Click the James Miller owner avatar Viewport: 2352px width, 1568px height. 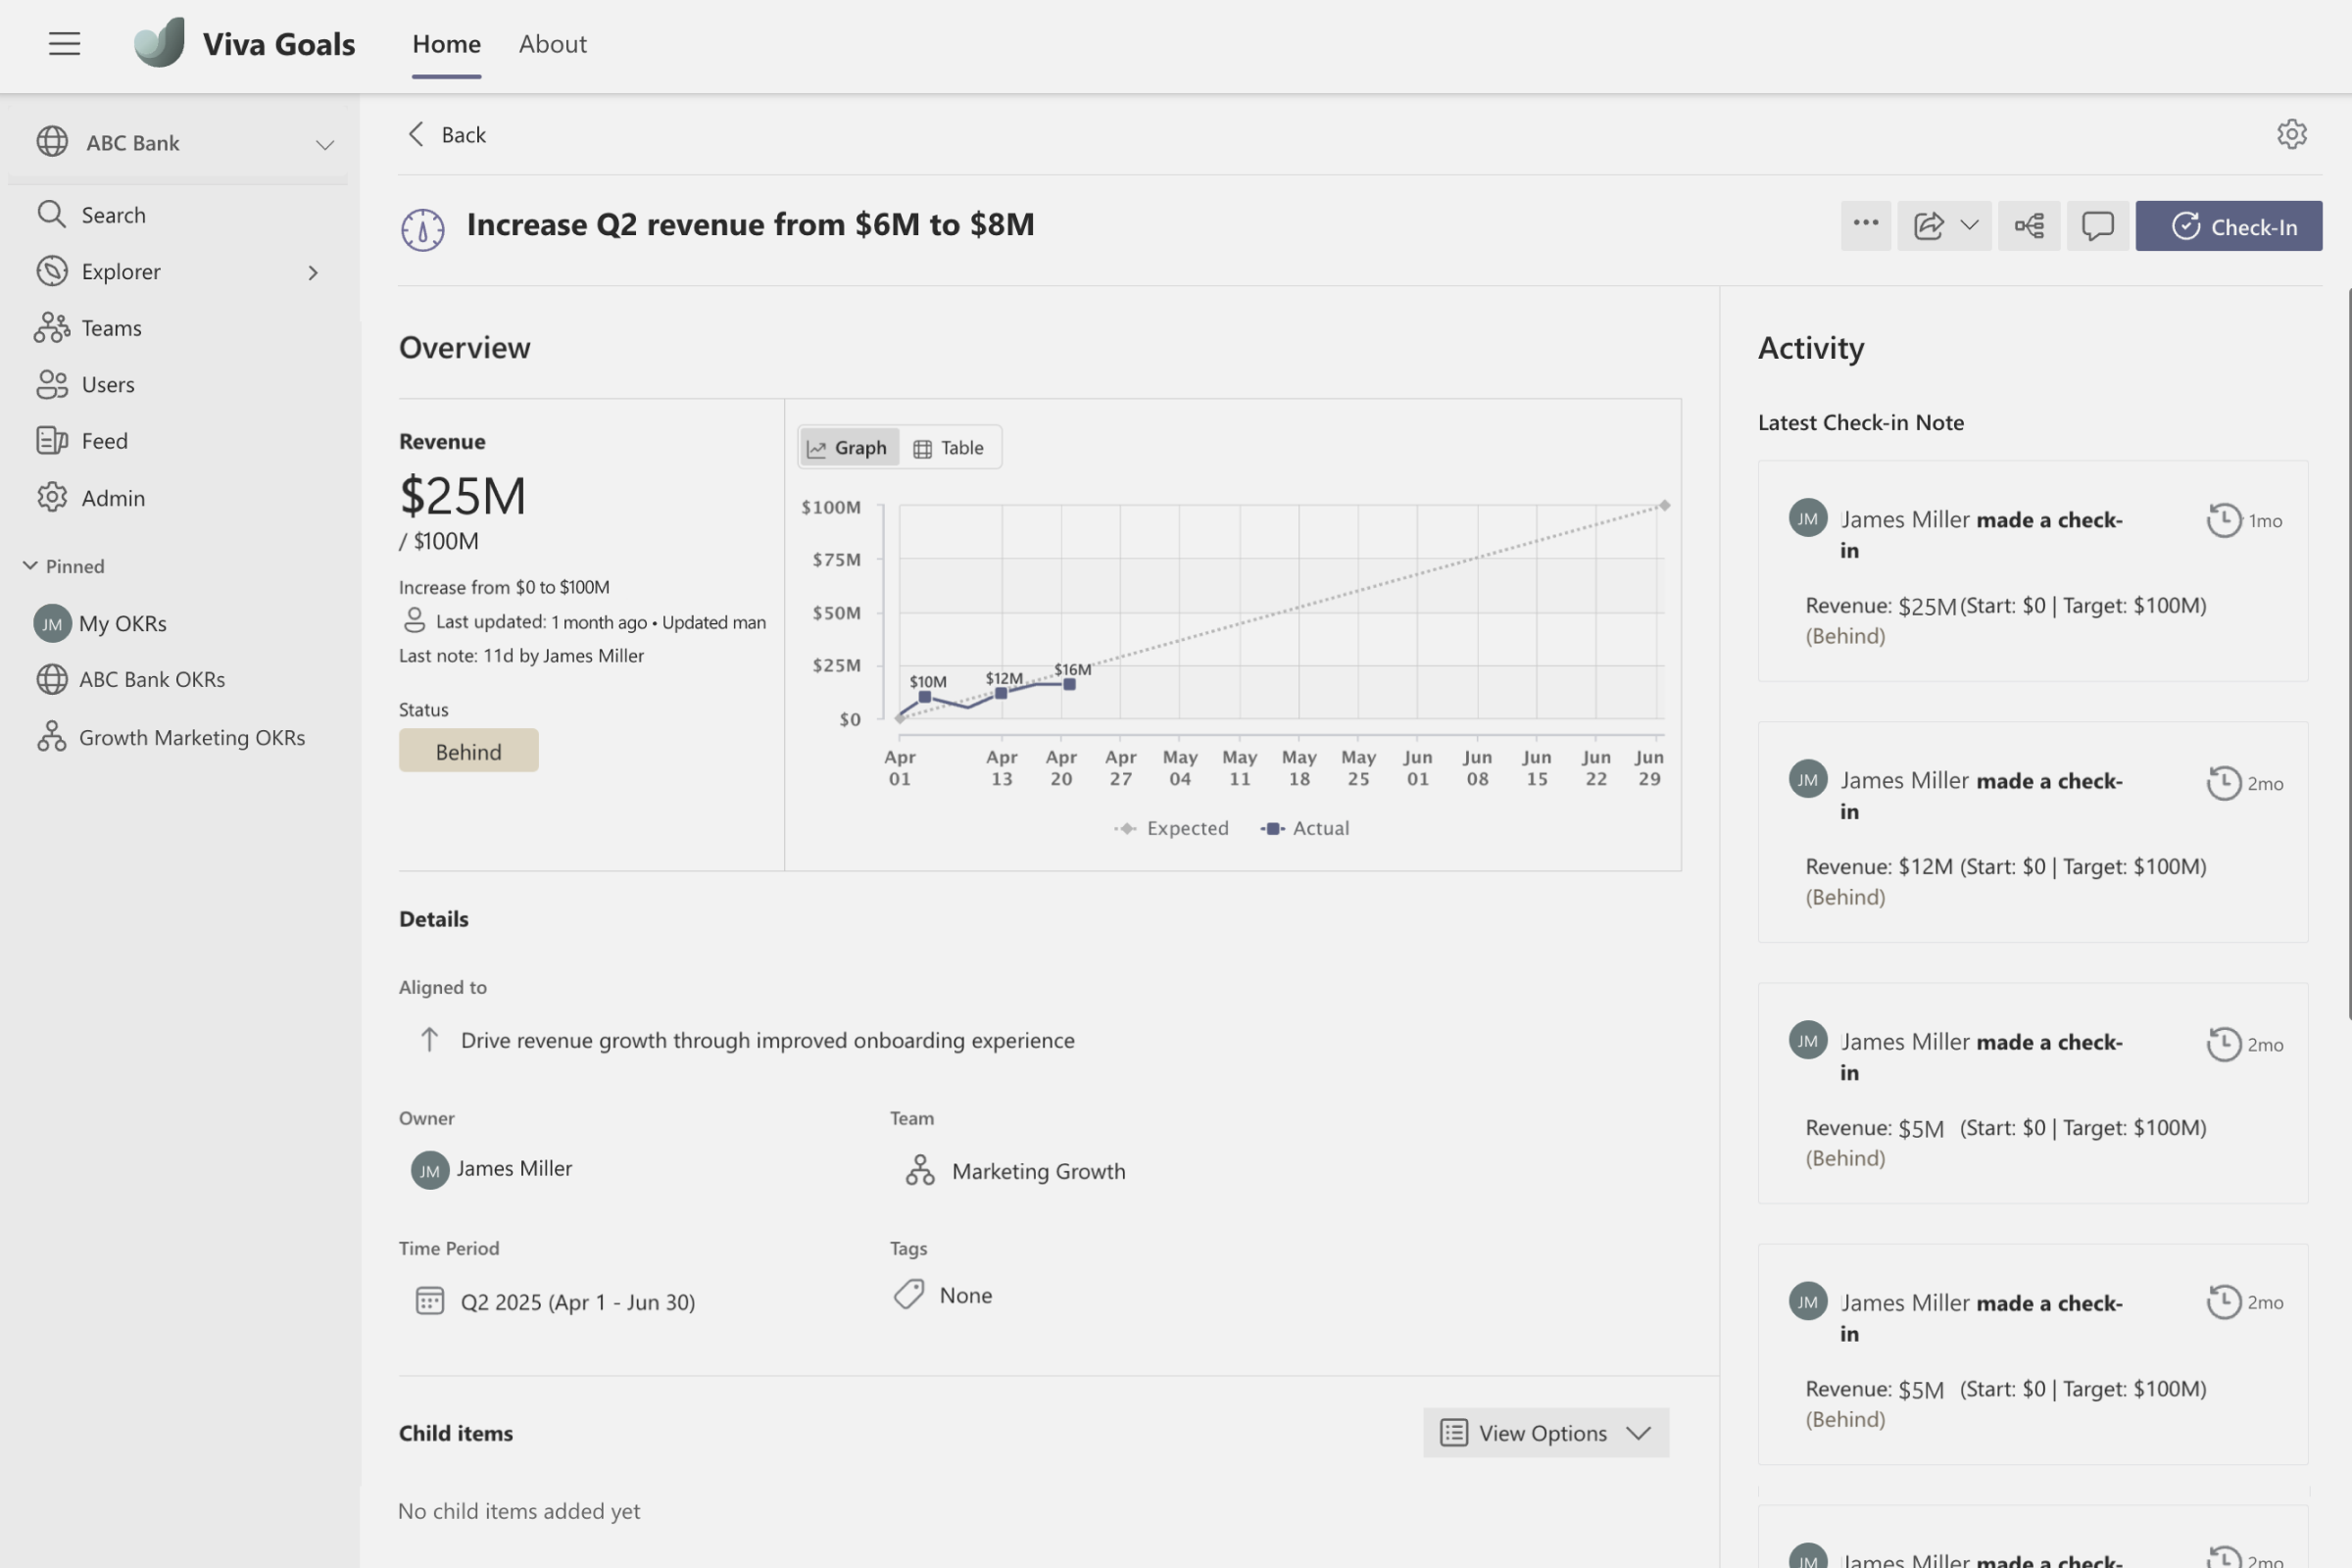(430, 1170)
